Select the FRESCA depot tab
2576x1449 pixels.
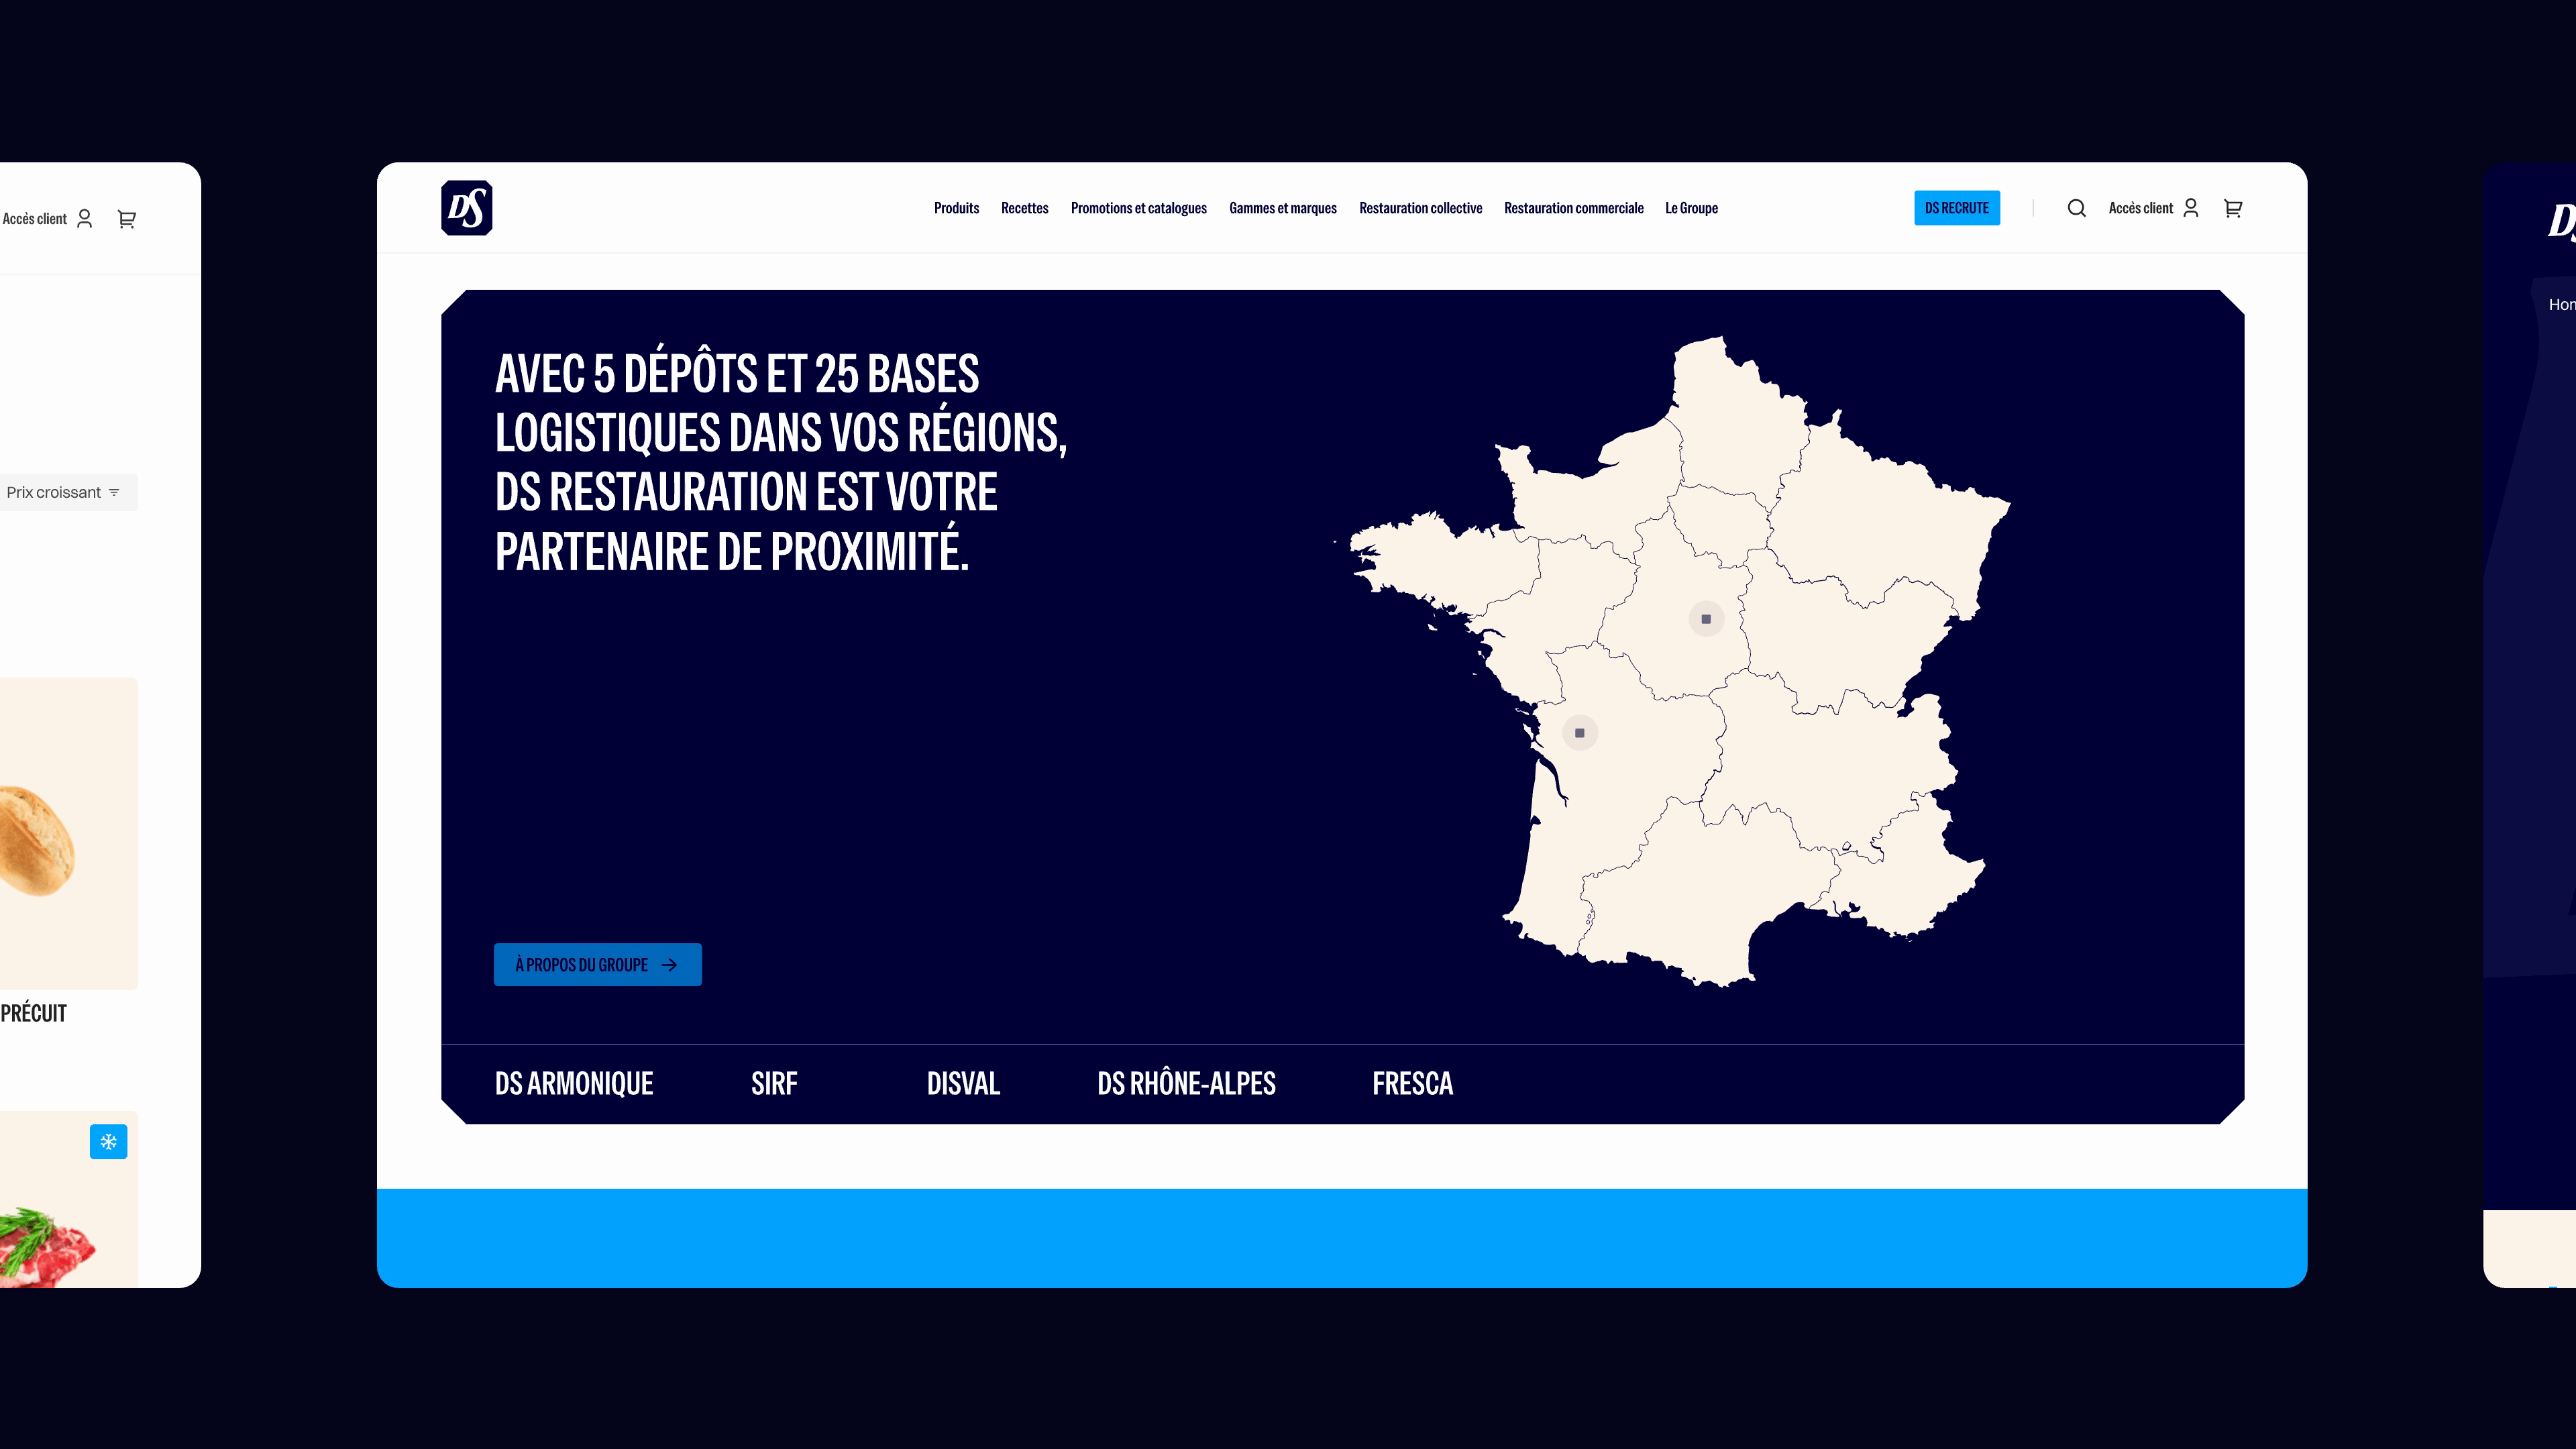(1413, 1084)
